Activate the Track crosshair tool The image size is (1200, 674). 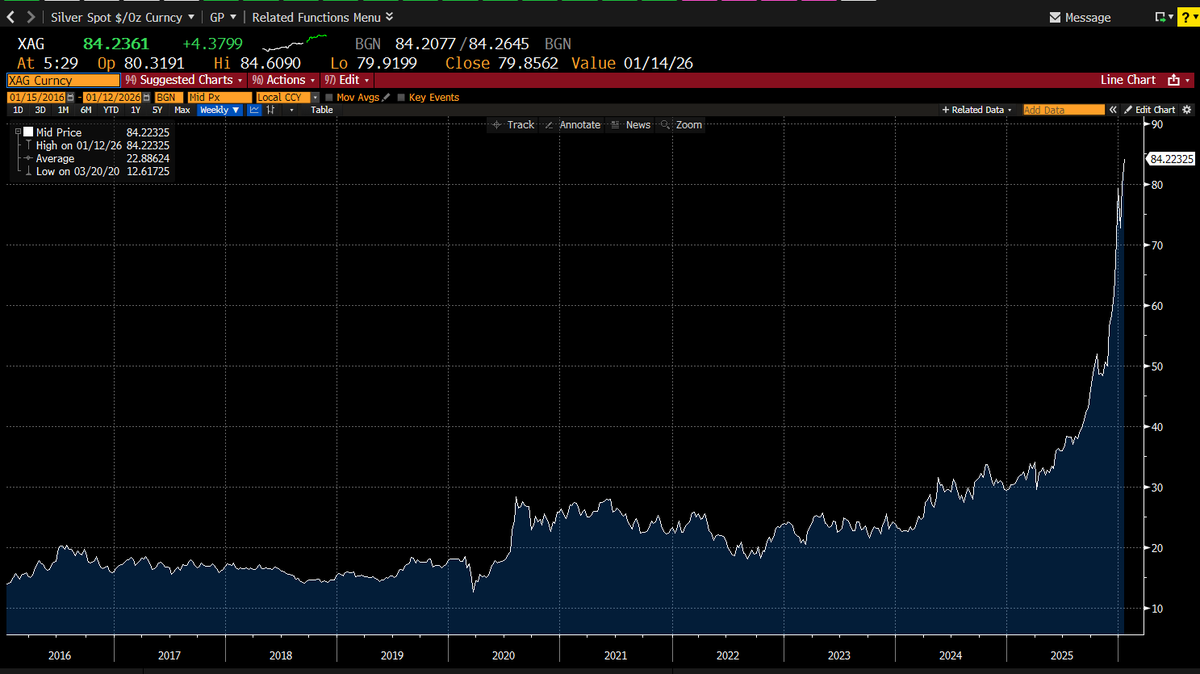(x=513, y=125)
